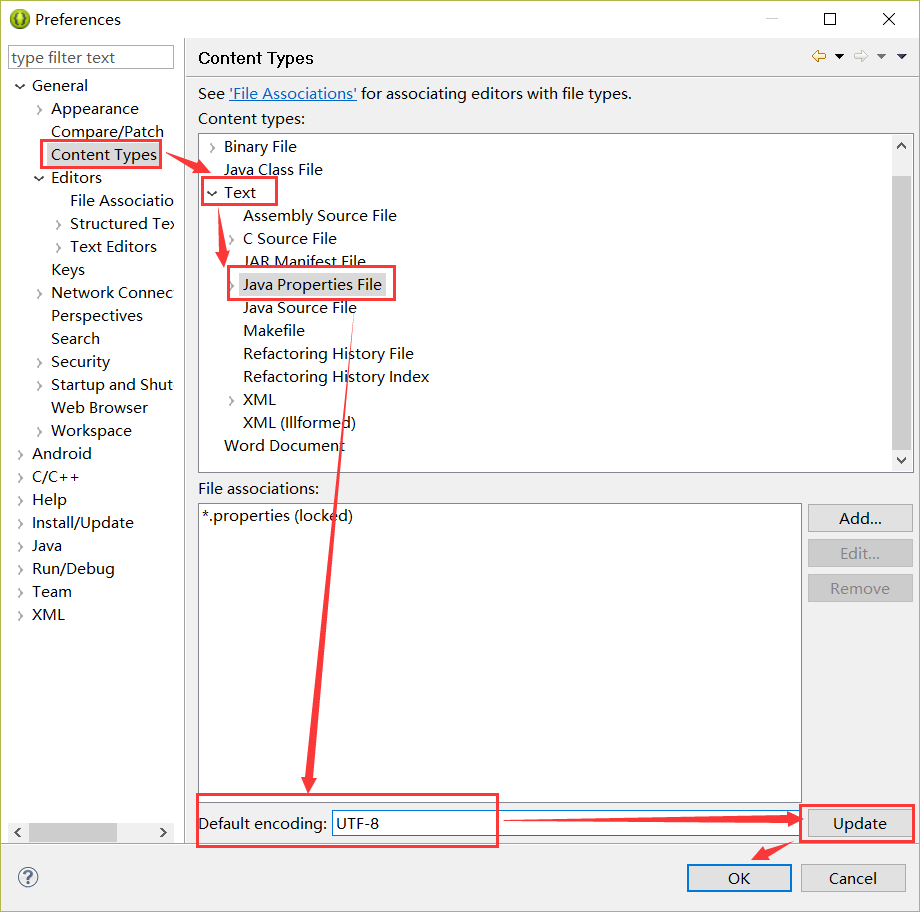Collapse the Editors tree node
Screen dimensions: 920x912
click(39, 178)
